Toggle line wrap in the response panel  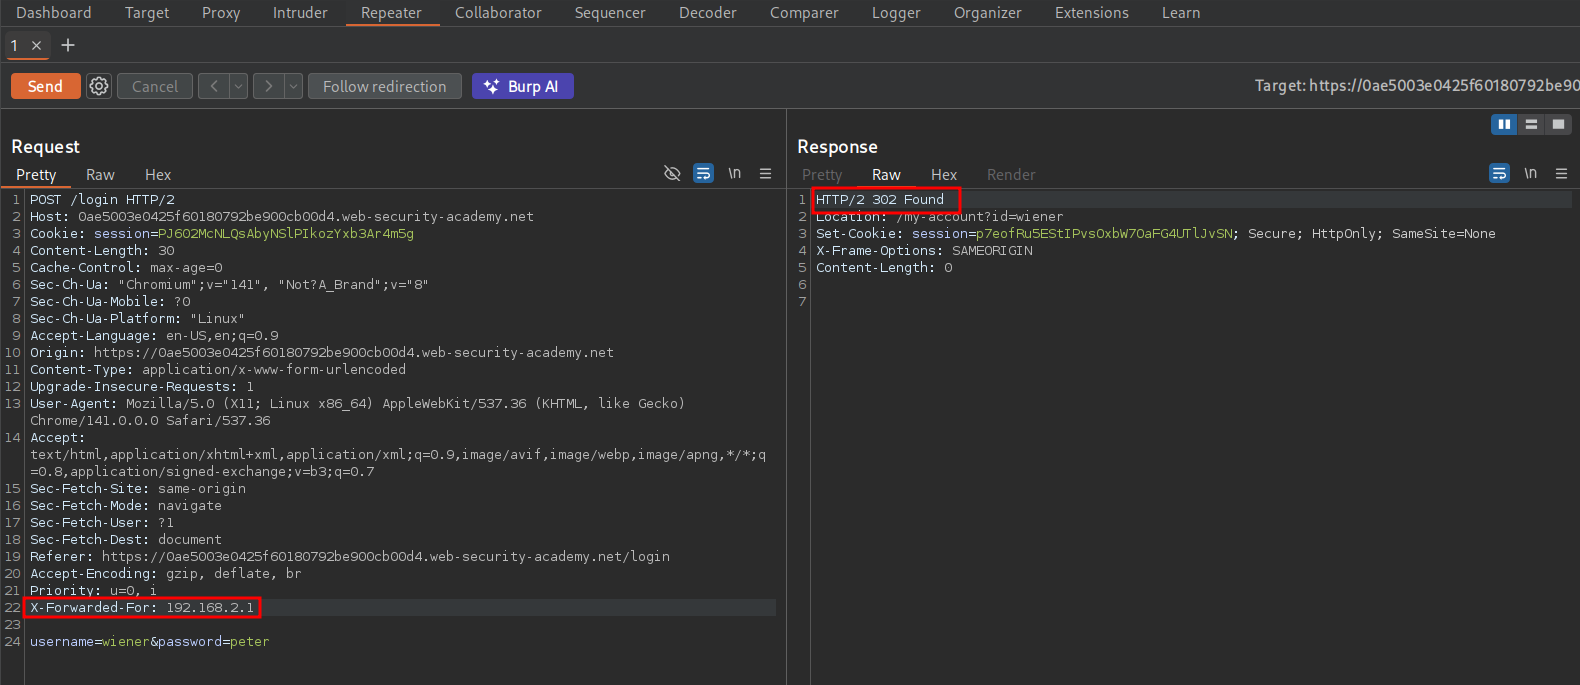click(1499, 174)
